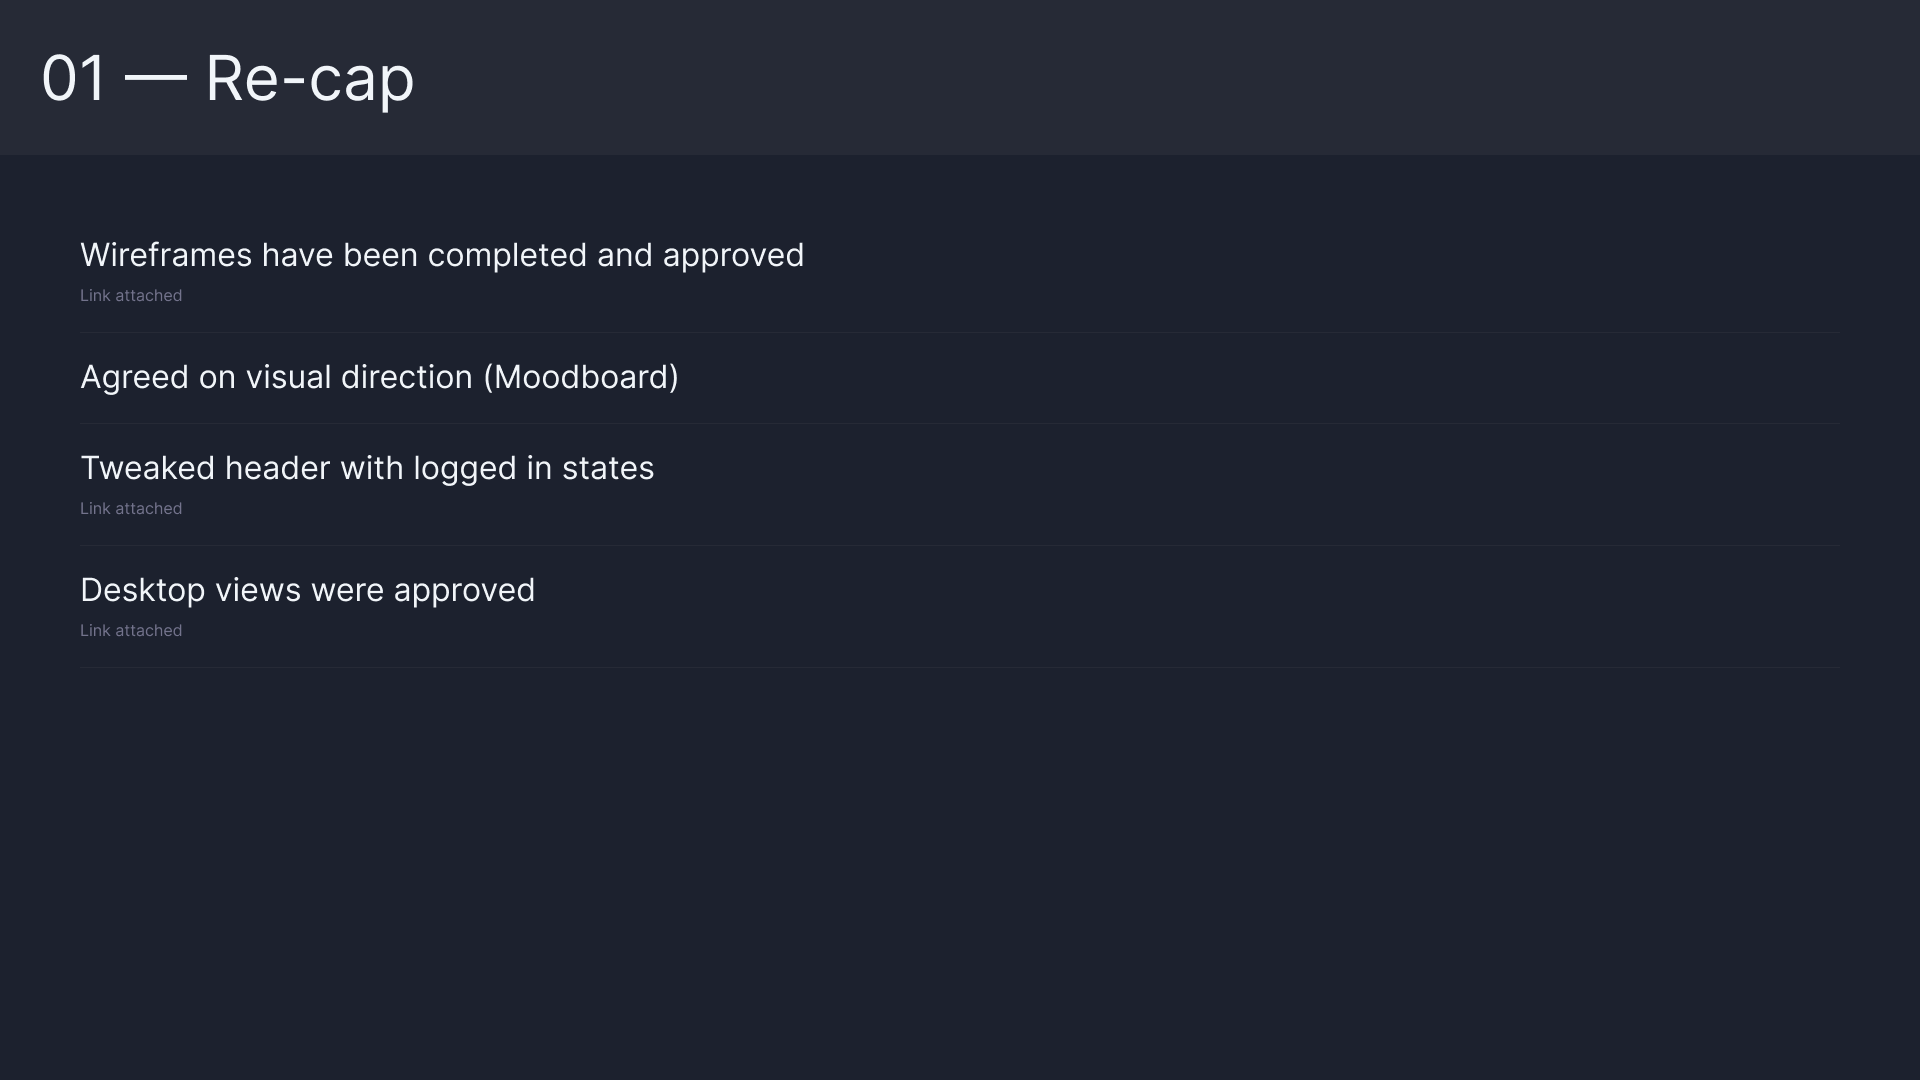Image resolution: width=1920 pixels, height=1080 pixels.
Task: Click the empty header band right of the title
Action: coord(1200,78)
